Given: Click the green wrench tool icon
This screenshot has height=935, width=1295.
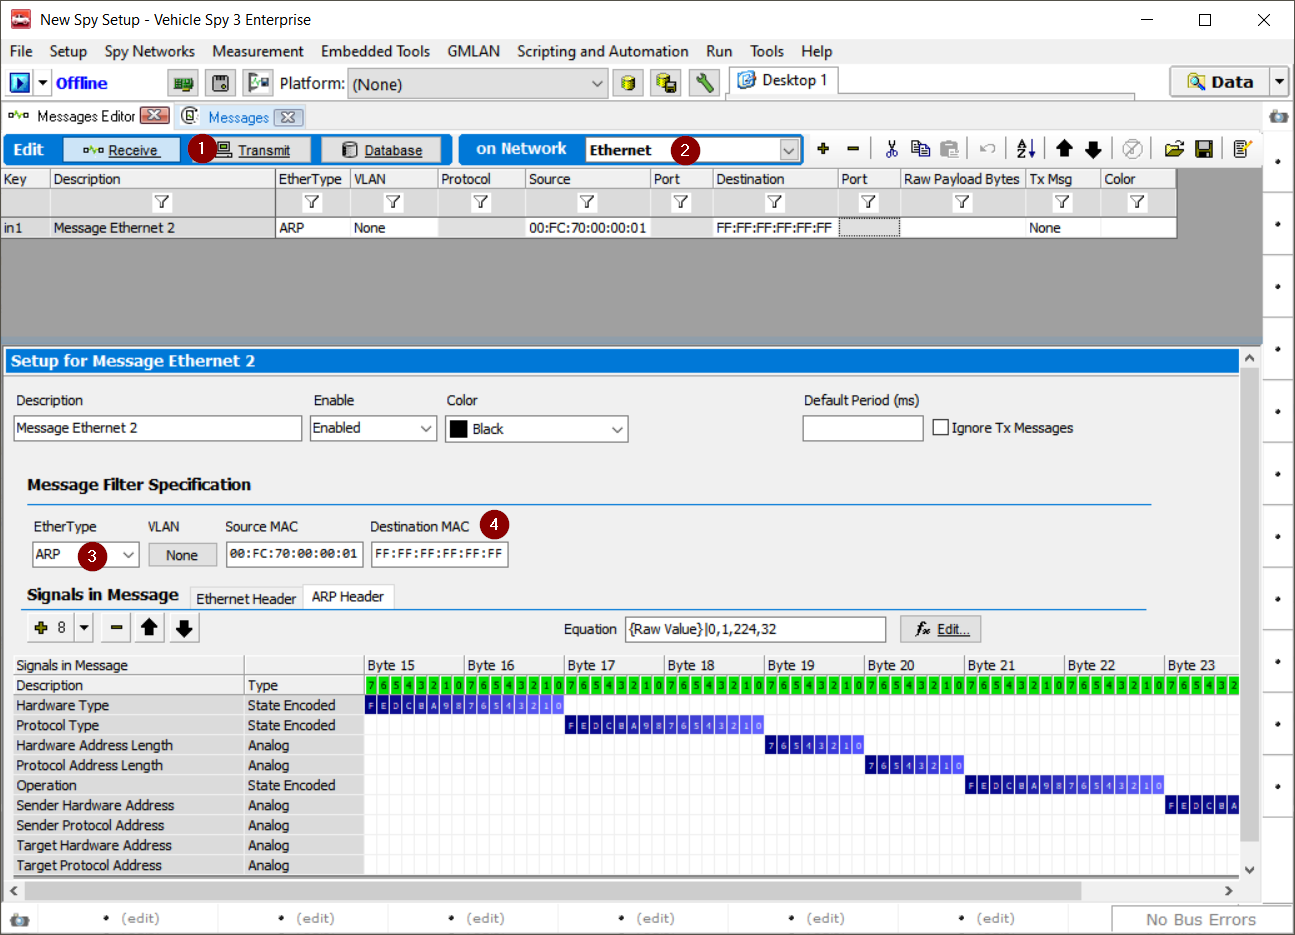Looking at the screenshot, I should pos(705,83).
